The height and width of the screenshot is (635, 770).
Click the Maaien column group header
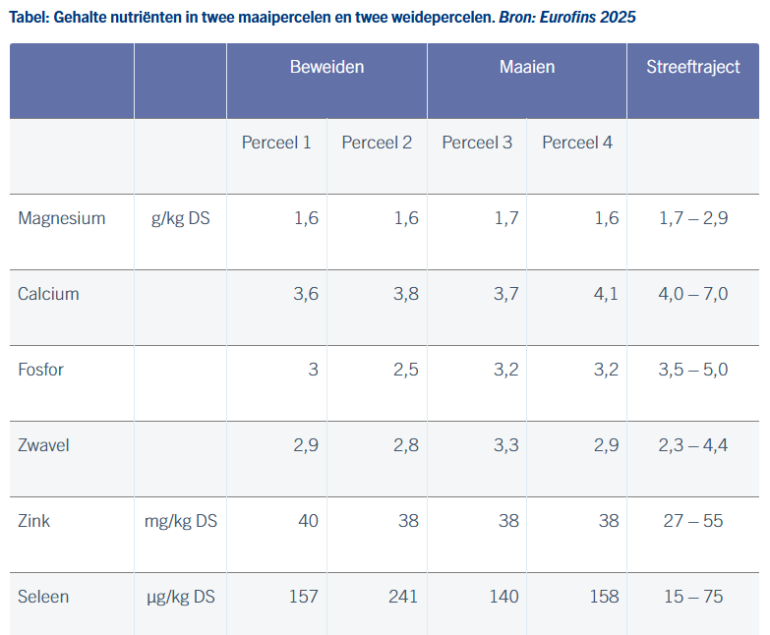click(527, 68)
